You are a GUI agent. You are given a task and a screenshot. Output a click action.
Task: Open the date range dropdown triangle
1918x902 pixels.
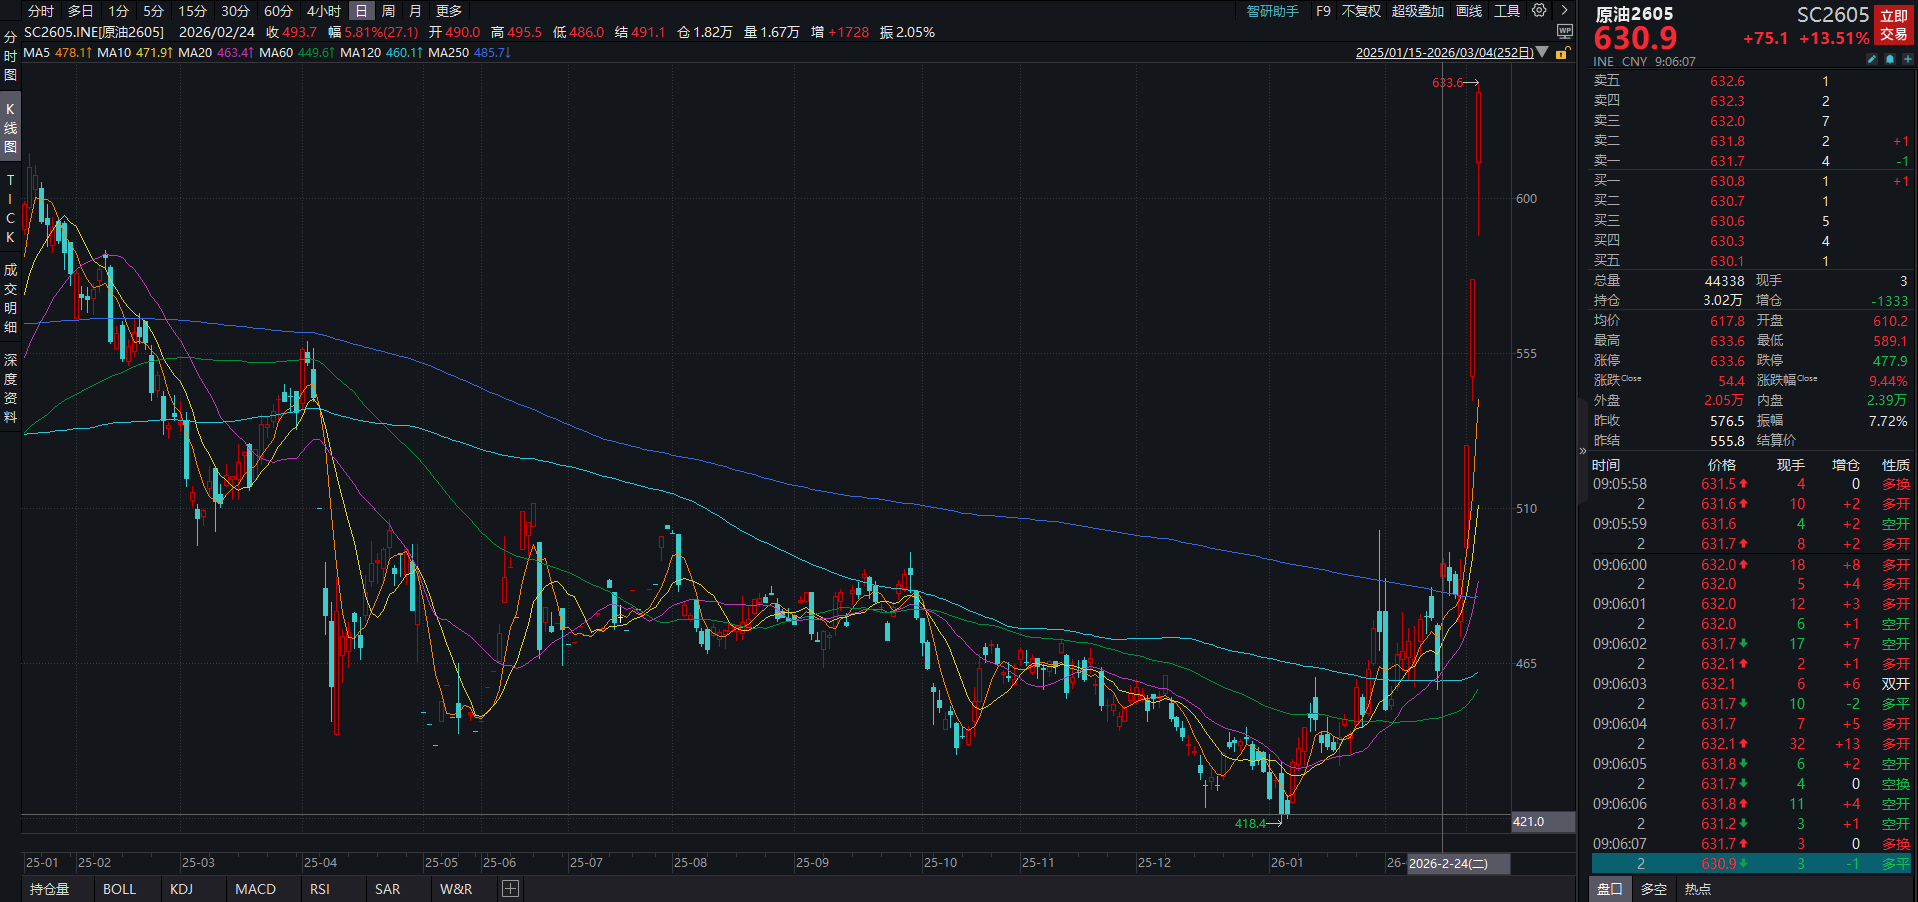1542,53
